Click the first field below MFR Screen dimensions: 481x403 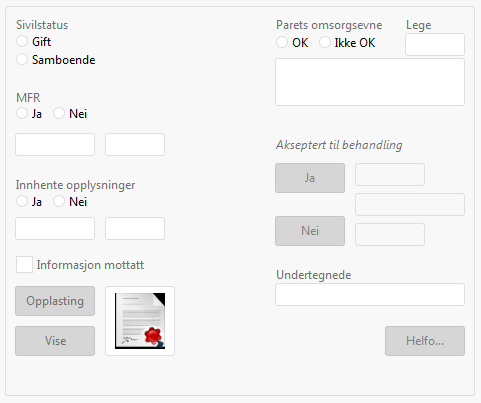point(55,144)
